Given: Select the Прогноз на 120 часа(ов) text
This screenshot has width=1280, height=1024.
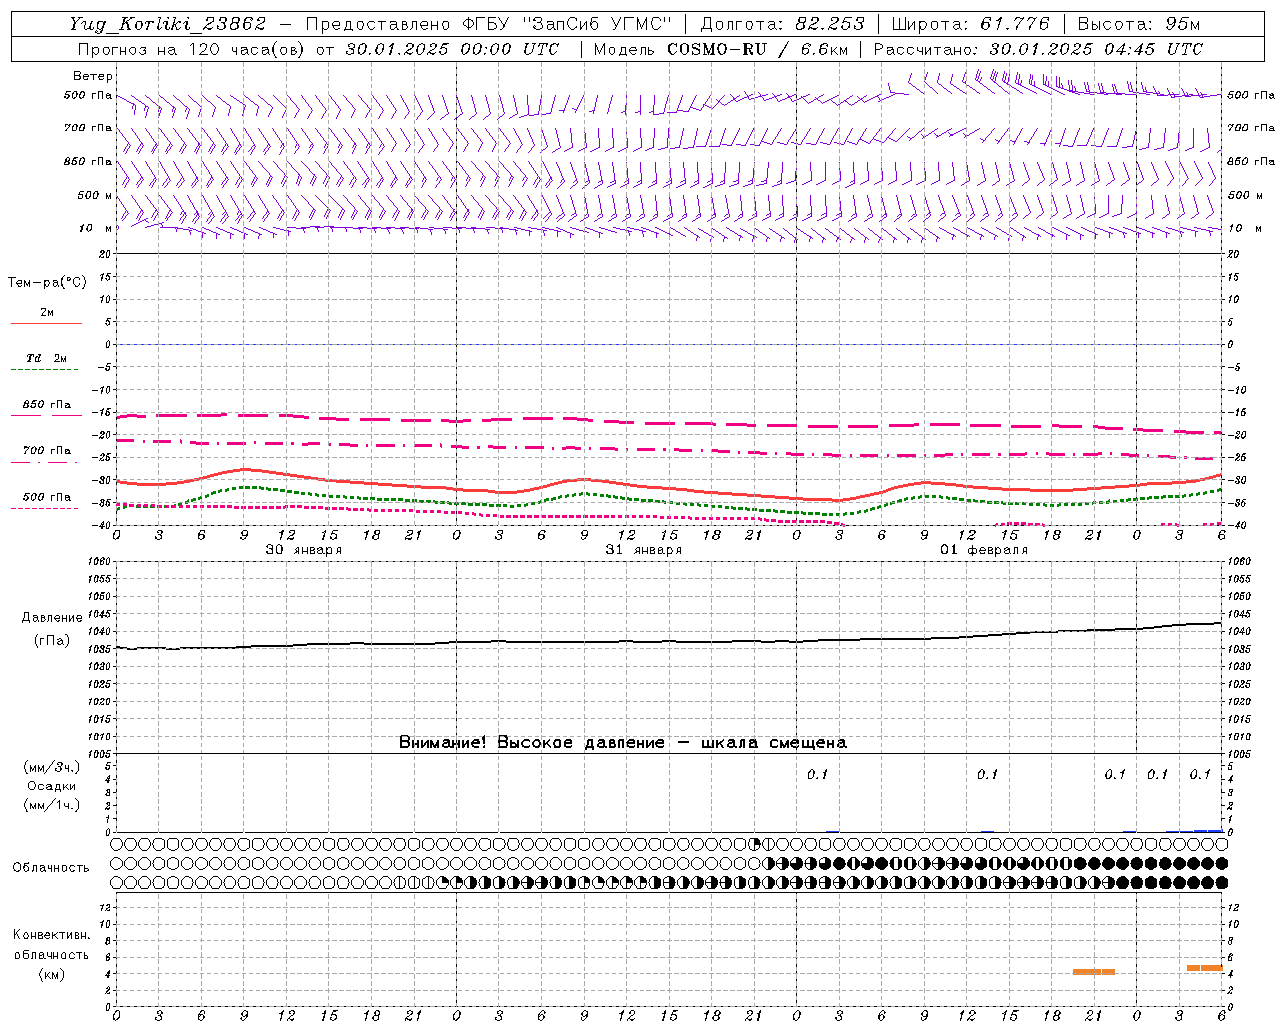Looking at the screenshot, I should pos(193,49).
